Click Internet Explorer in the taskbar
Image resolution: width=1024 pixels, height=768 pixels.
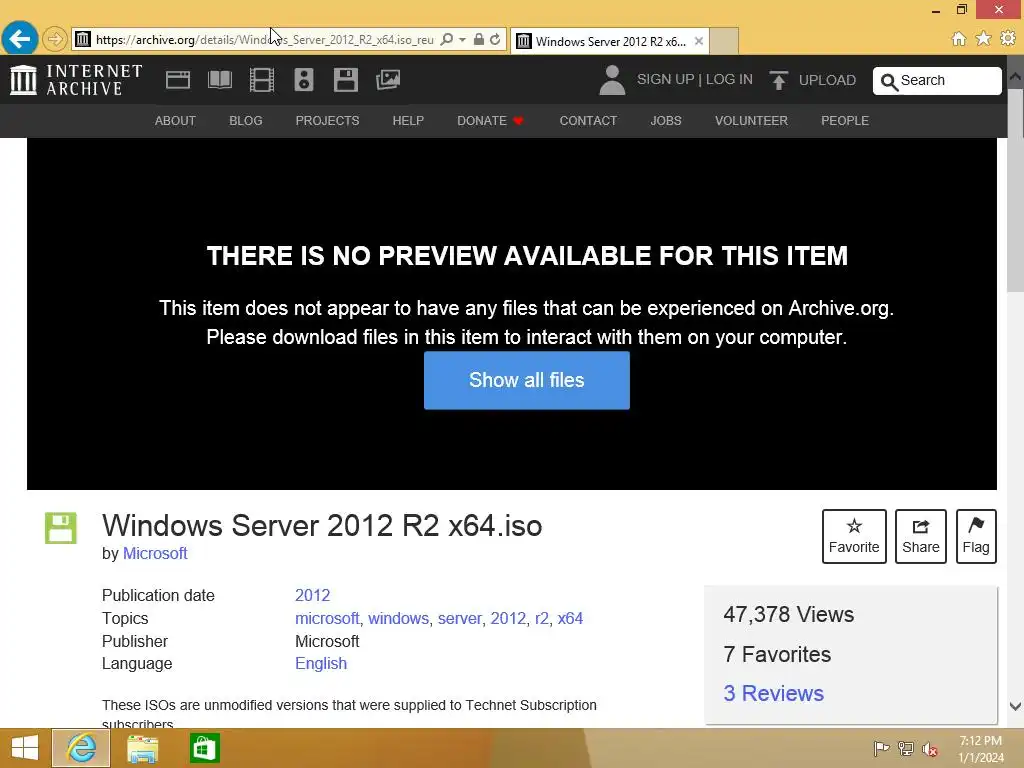coord(81,748)
